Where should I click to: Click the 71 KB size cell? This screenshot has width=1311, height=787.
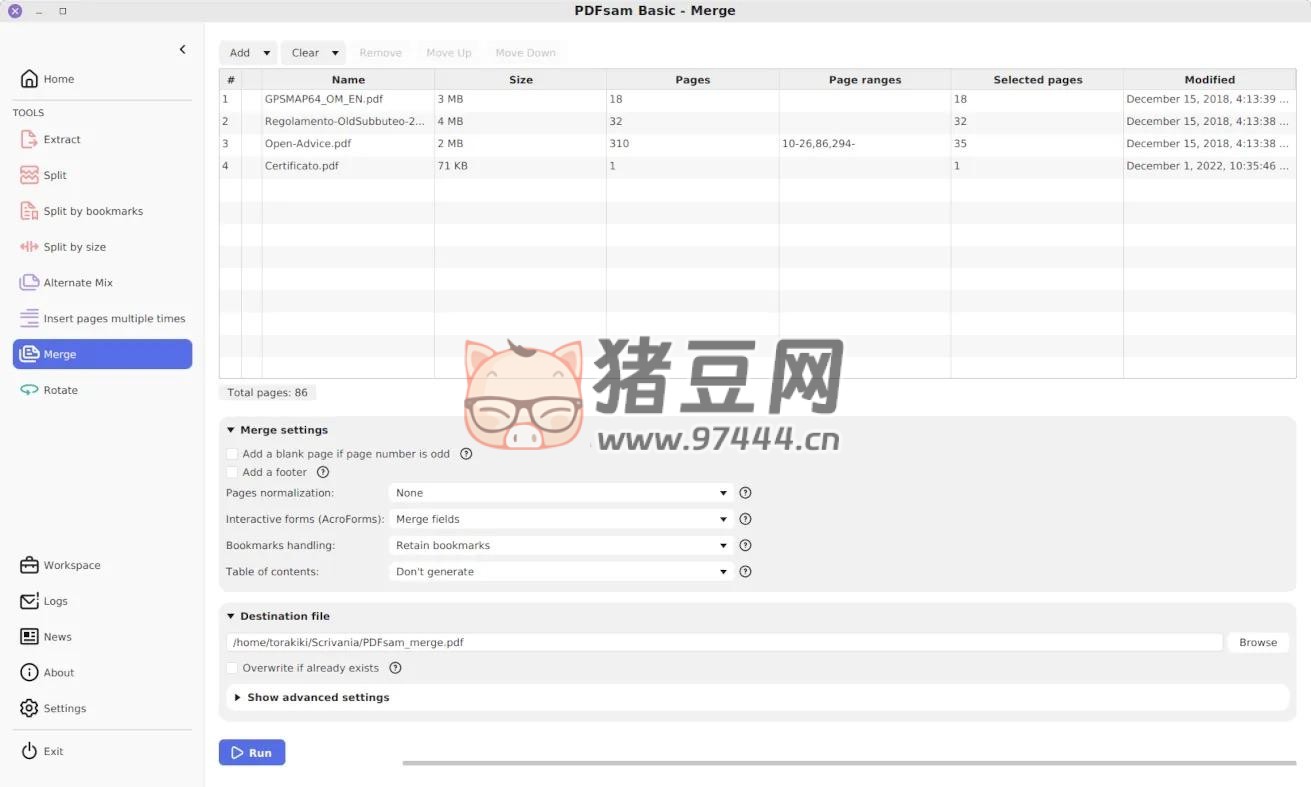520,166
